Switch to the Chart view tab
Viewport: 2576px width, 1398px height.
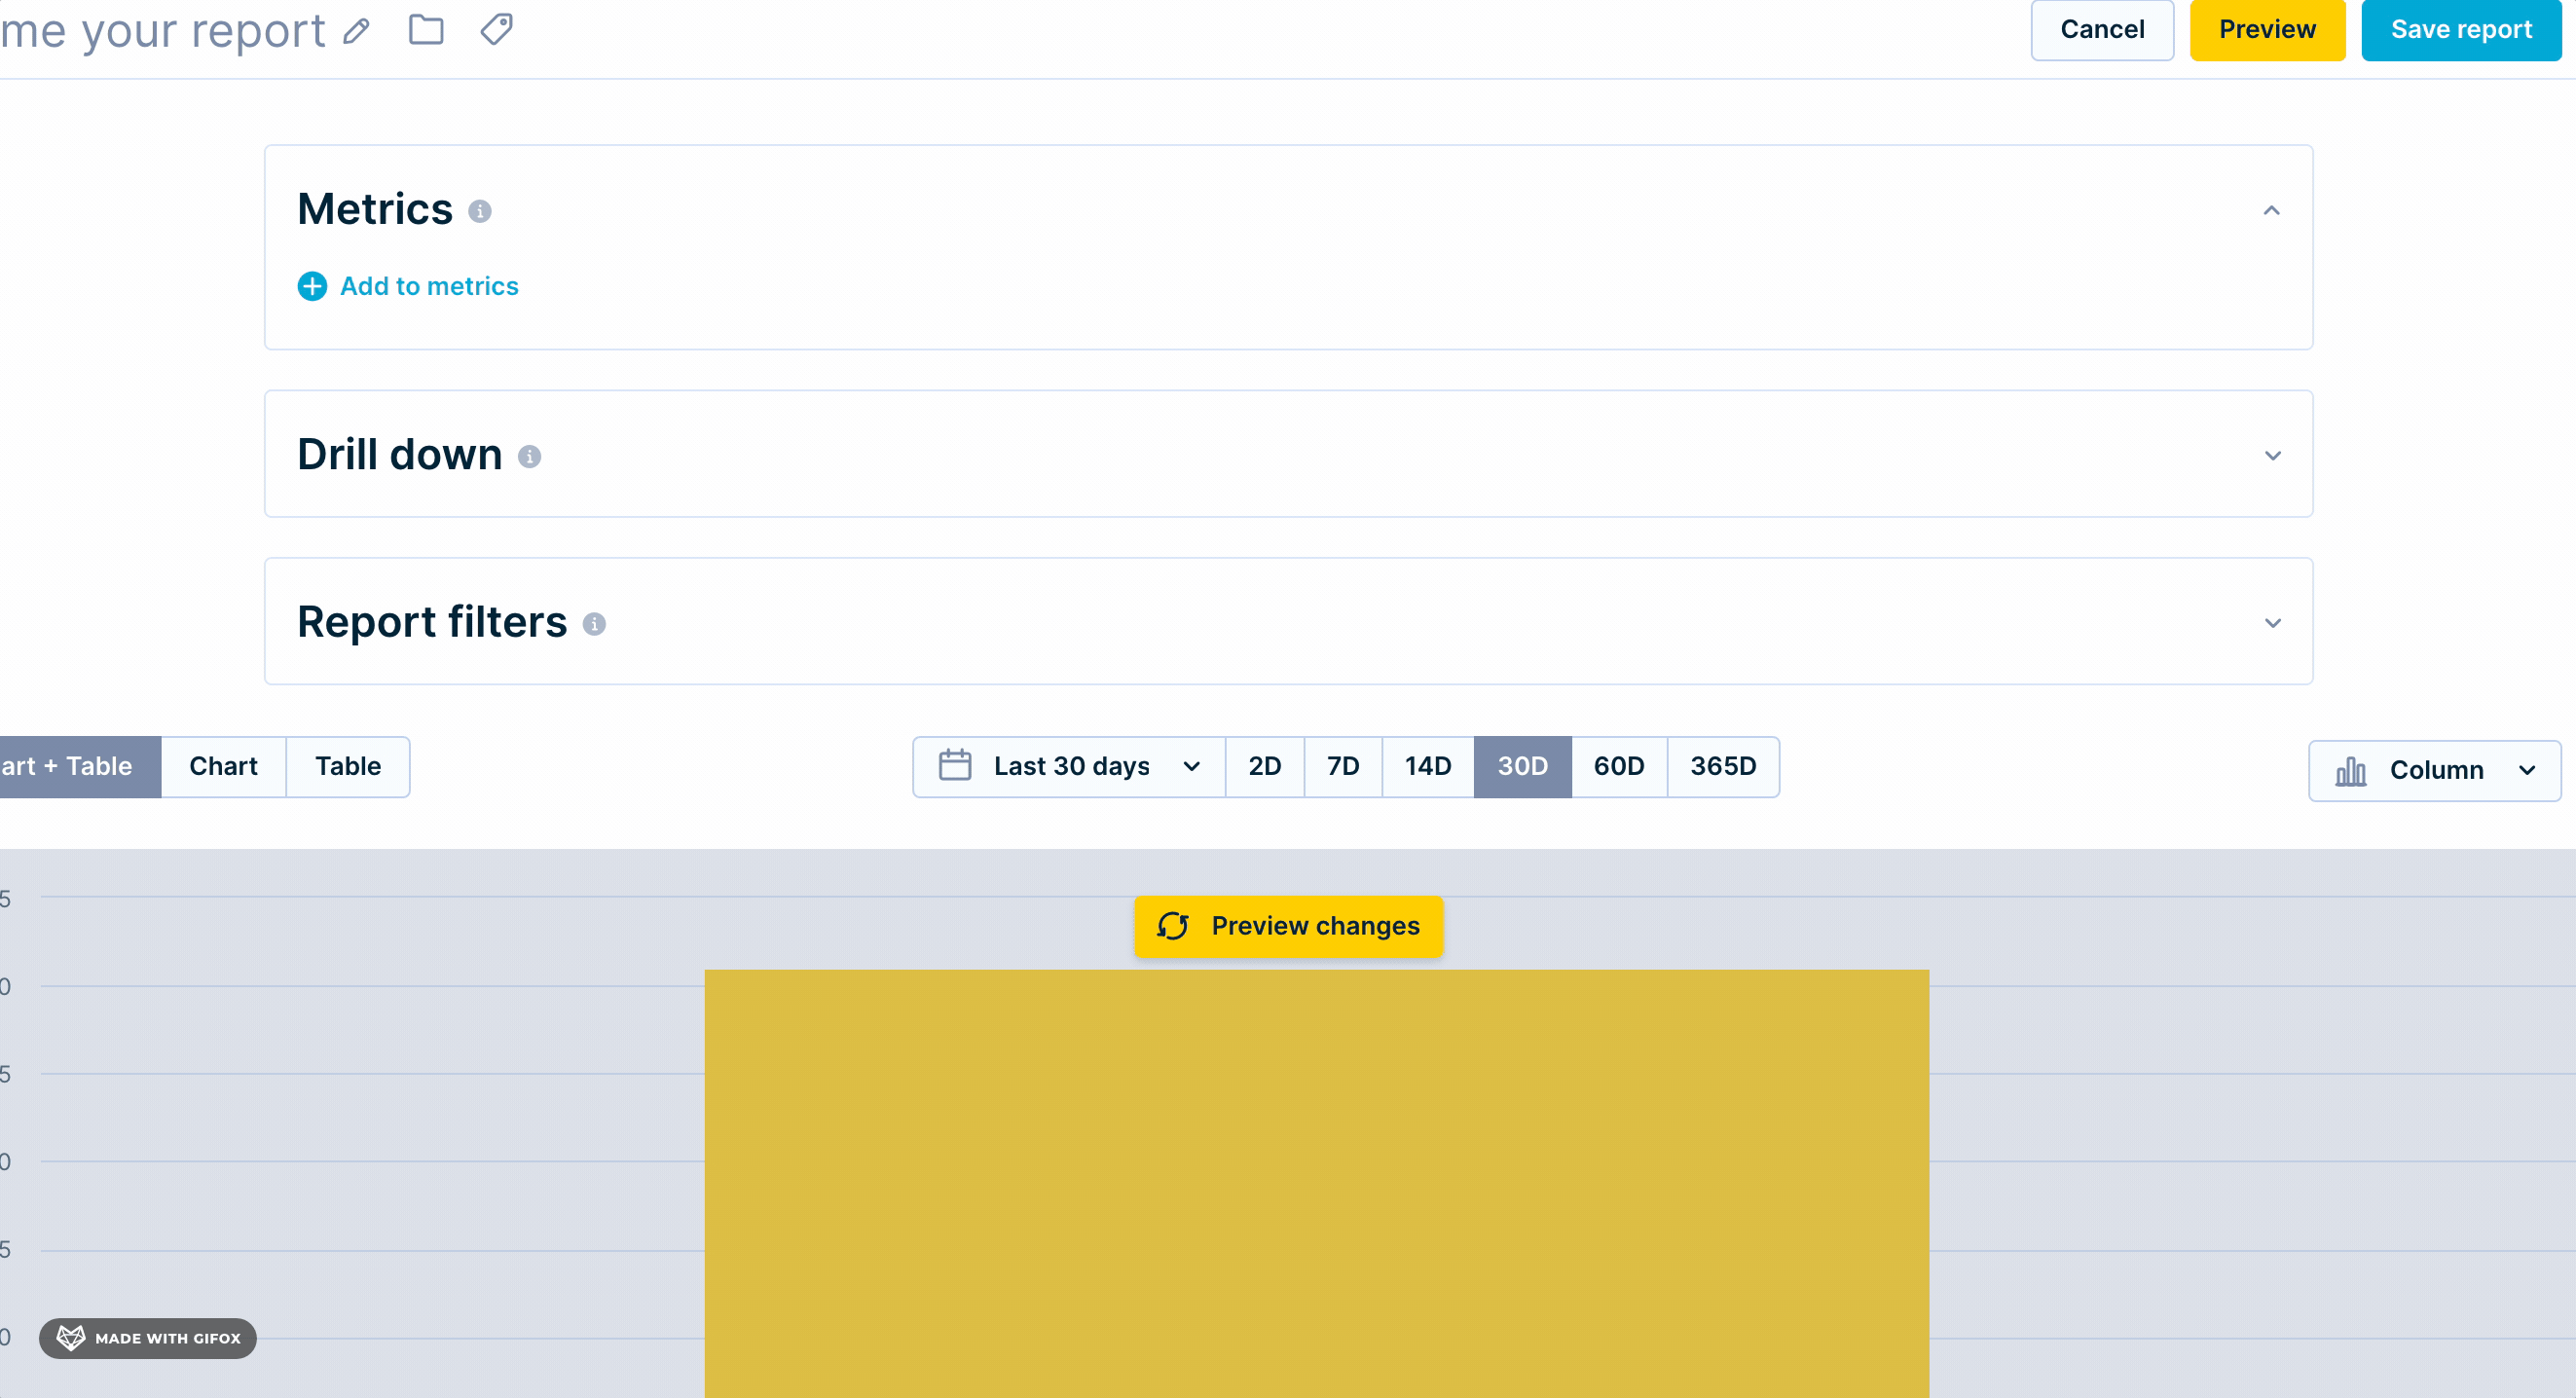pos(223,767)
